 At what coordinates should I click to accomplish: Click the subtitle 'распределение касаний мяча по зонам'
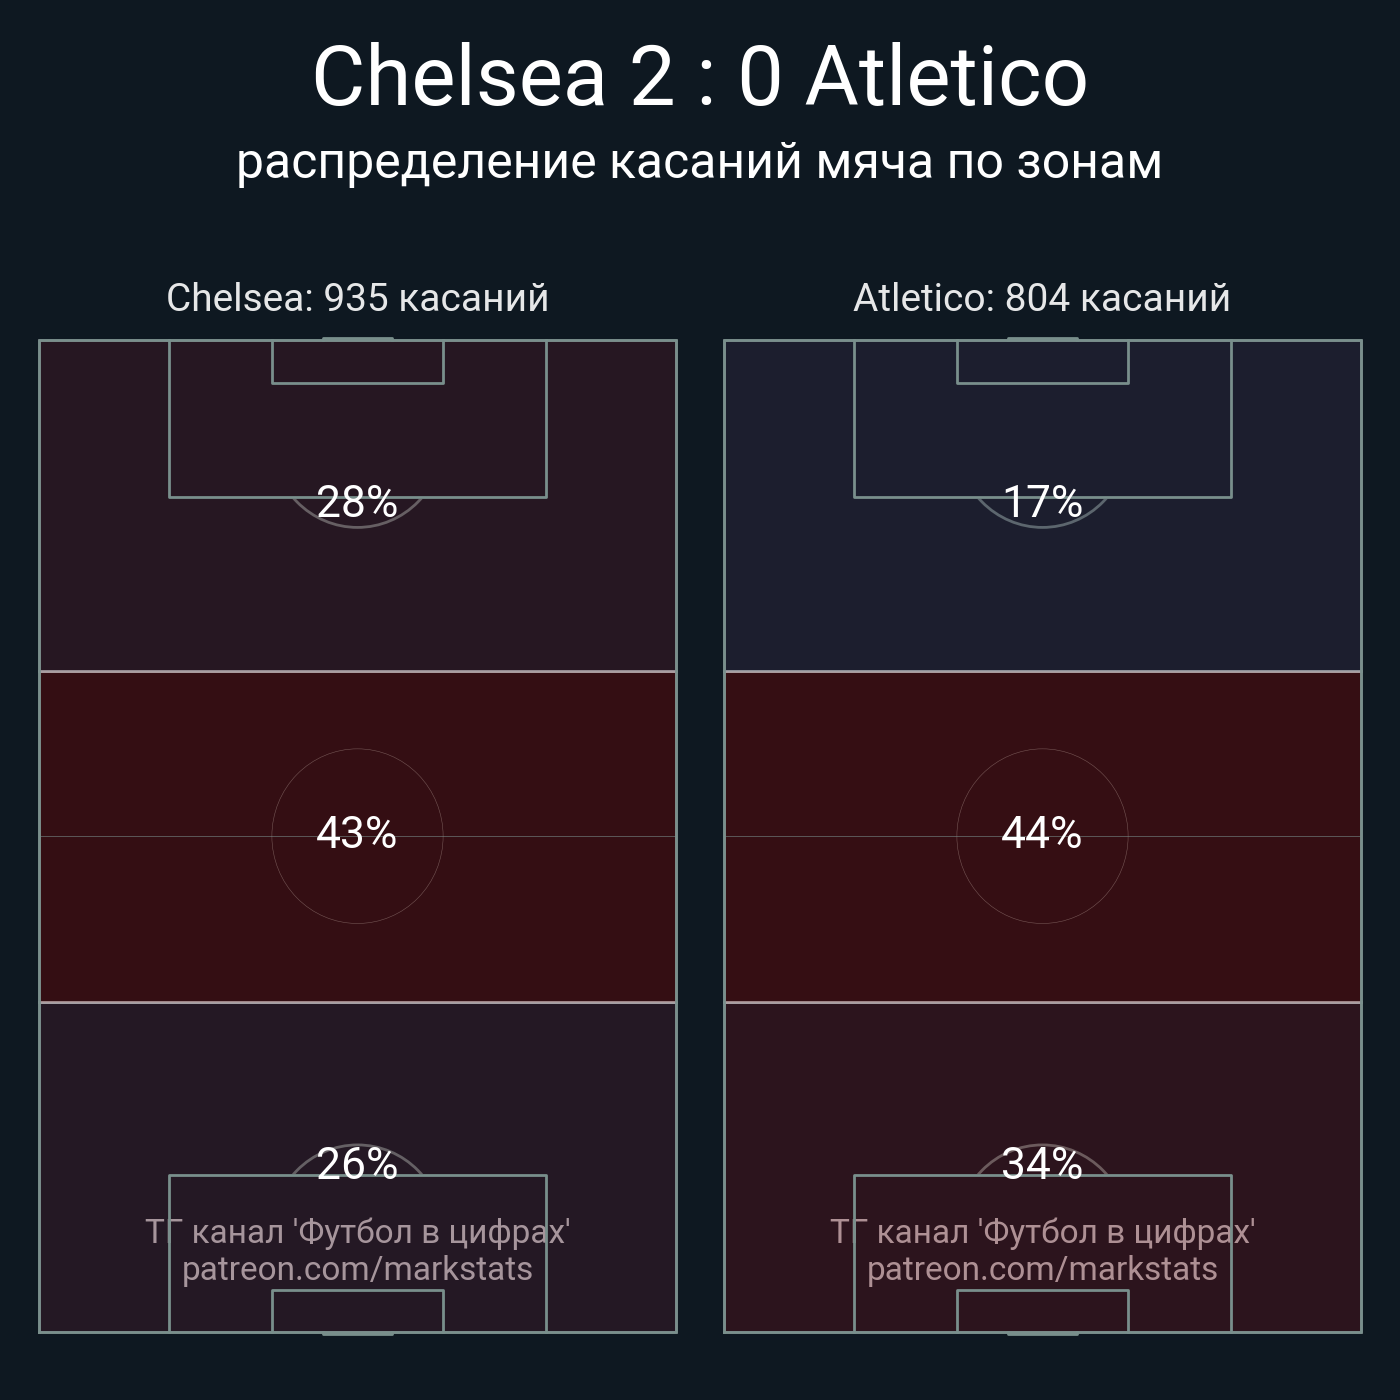699,162
